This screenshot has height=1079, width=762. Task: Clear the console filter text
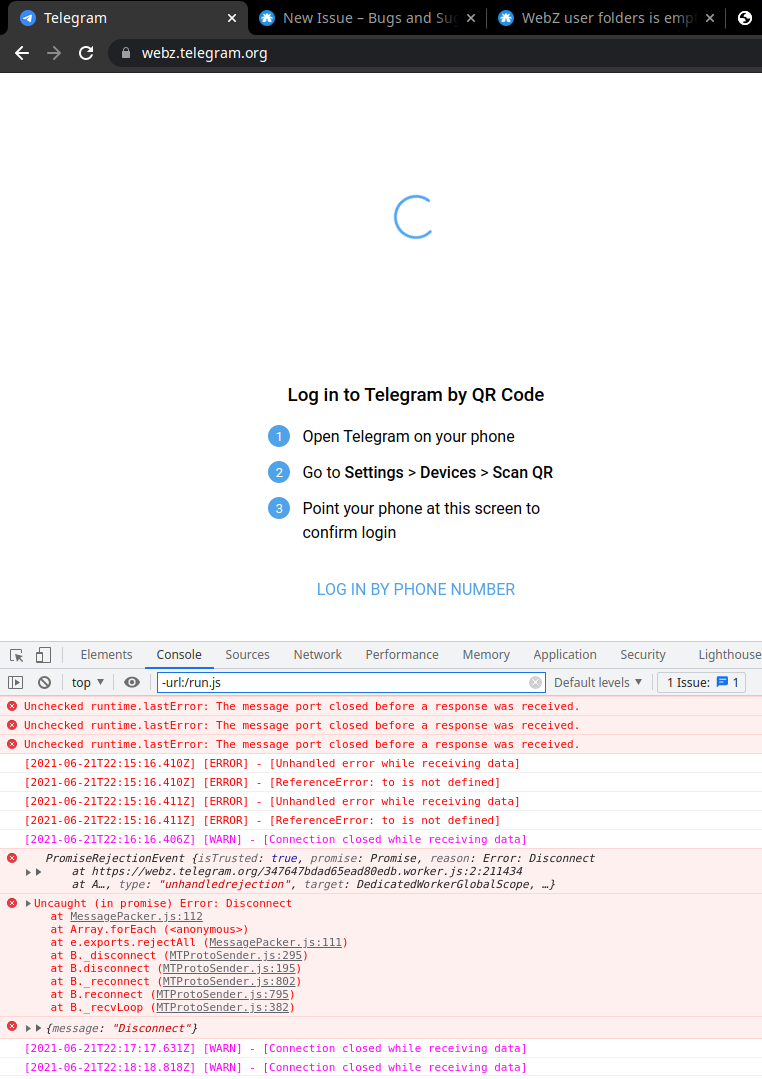click(535, 683)
